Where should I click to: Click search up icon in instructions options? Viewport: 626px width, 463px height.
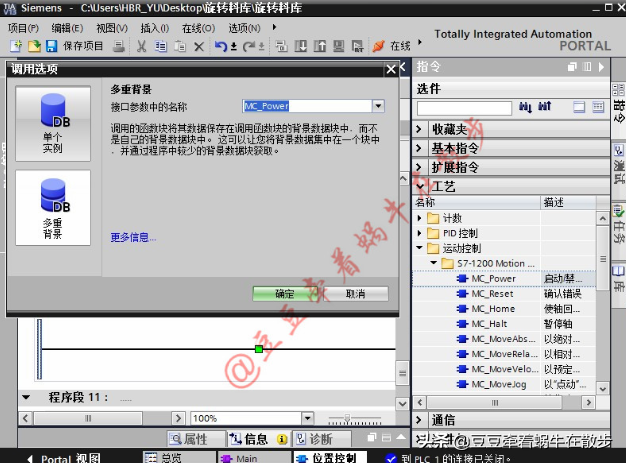[545, 107]
